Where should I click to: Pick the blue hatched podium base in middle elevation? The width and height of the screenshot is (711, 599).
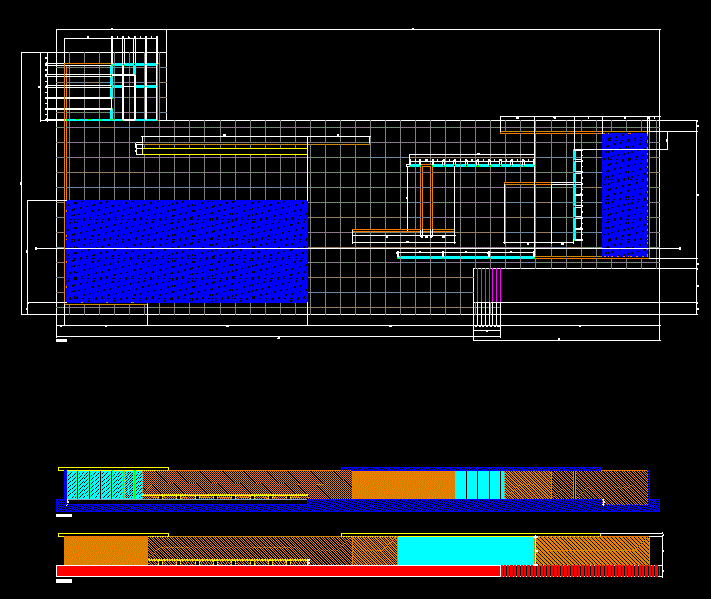click(358, 506)
